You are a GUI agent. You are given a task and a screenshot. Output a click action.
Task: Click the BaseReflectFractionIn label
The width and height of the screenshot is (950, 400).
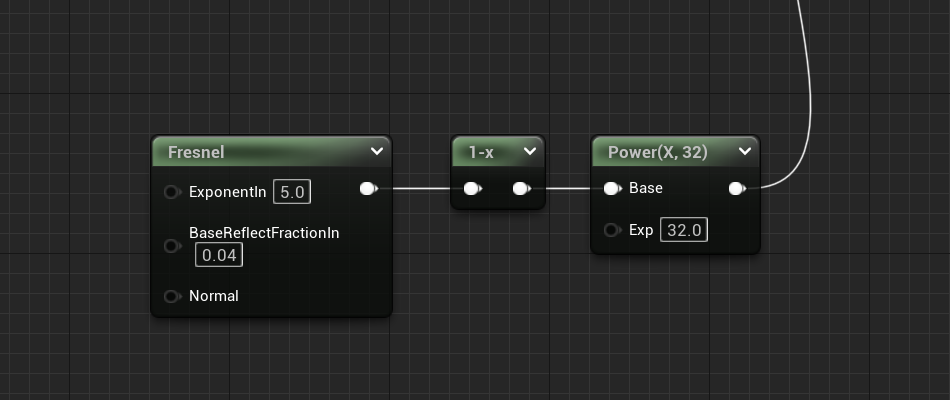pos(264,233)
